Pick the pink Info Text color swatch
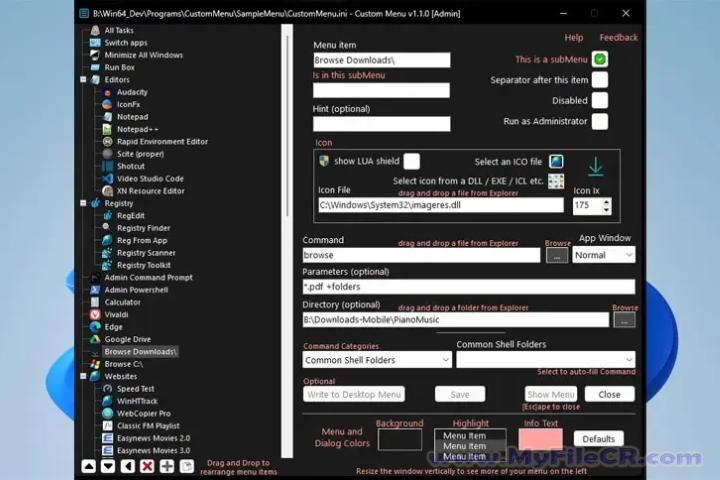The image size is (720, 480). [x=540, y=439]
